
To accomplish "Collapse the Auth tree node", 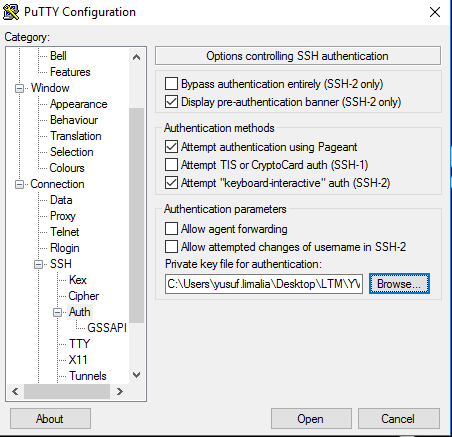I will tap(58, 312).
